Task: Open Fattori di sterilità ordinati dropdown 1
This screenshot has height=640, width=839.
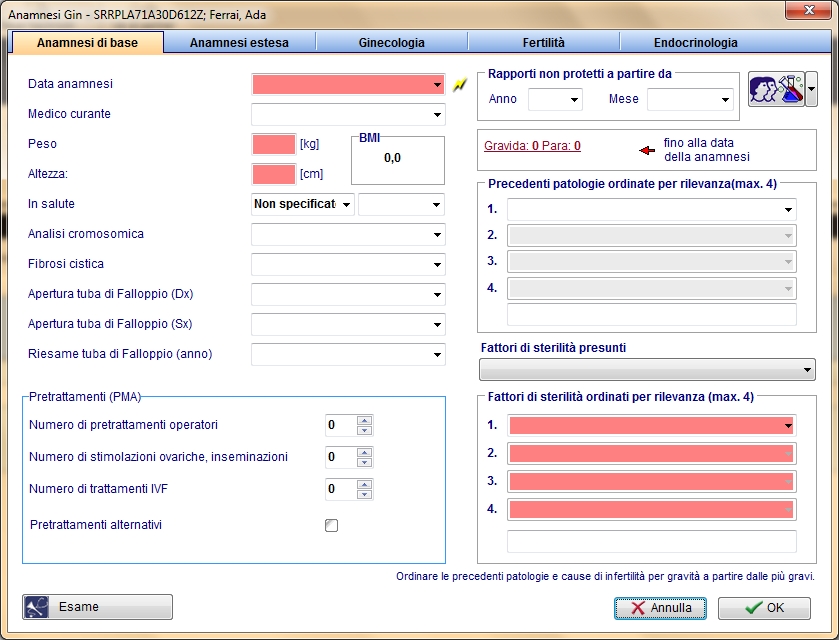Action: (788, 425)
